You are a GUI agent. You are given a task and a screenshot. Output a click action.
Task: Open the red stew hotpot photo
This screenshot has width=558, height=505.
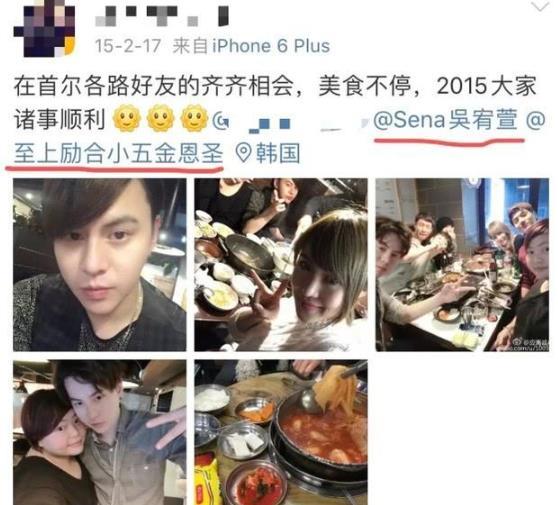click(x=281, y=432)
